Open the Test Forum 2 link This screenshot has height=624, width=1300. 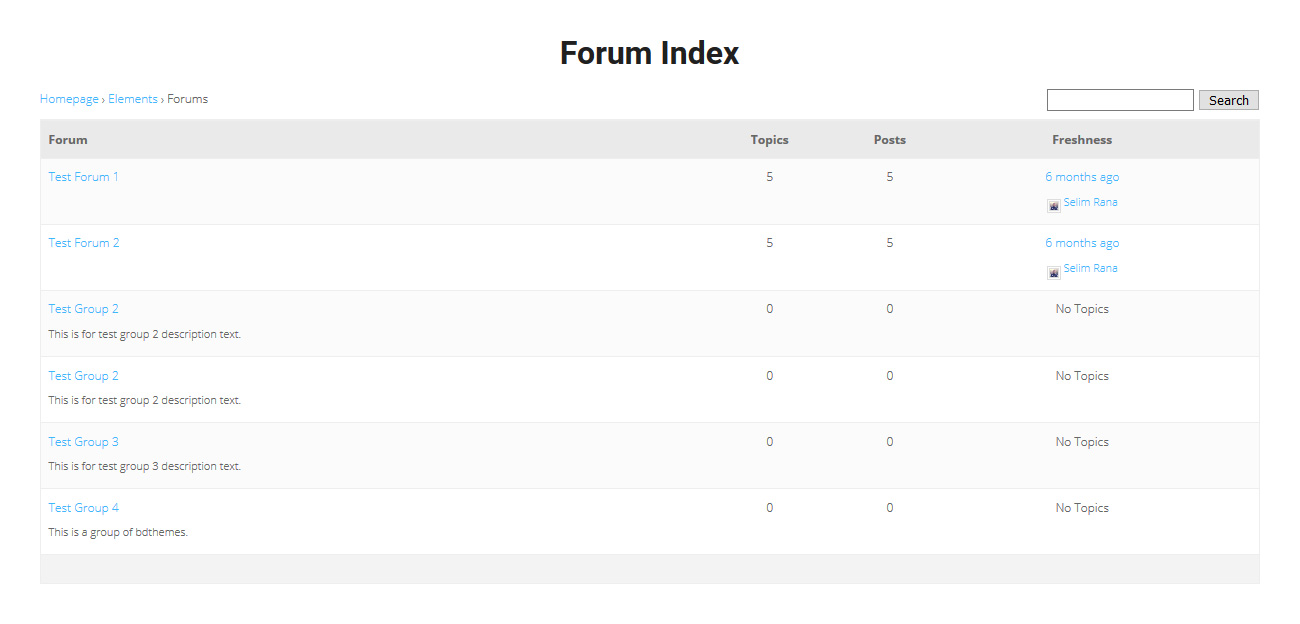(x=83, y=243)
